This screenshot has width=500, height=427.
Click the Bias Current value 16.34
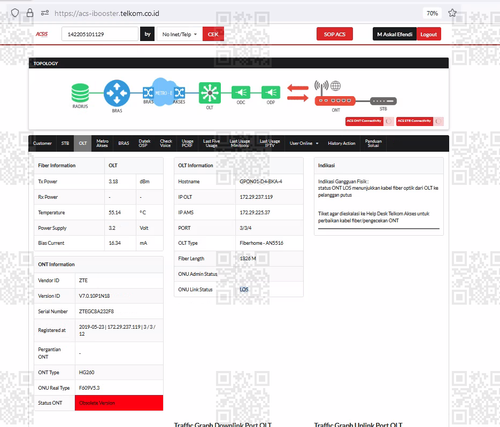pyautogui.click(x=115, y=243)
